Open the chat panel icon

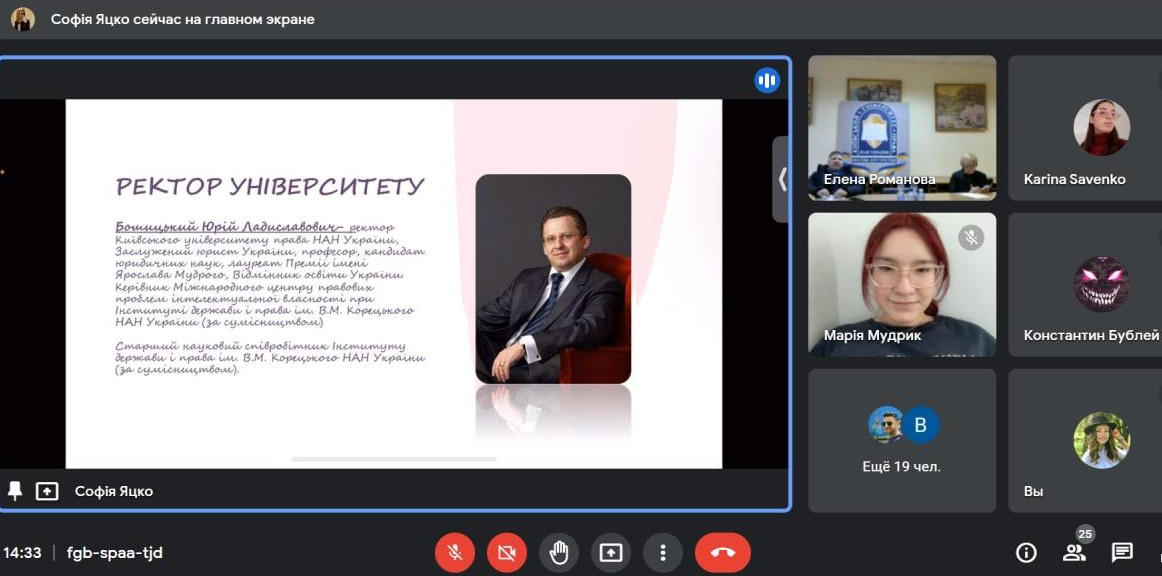coord(1122,552)
